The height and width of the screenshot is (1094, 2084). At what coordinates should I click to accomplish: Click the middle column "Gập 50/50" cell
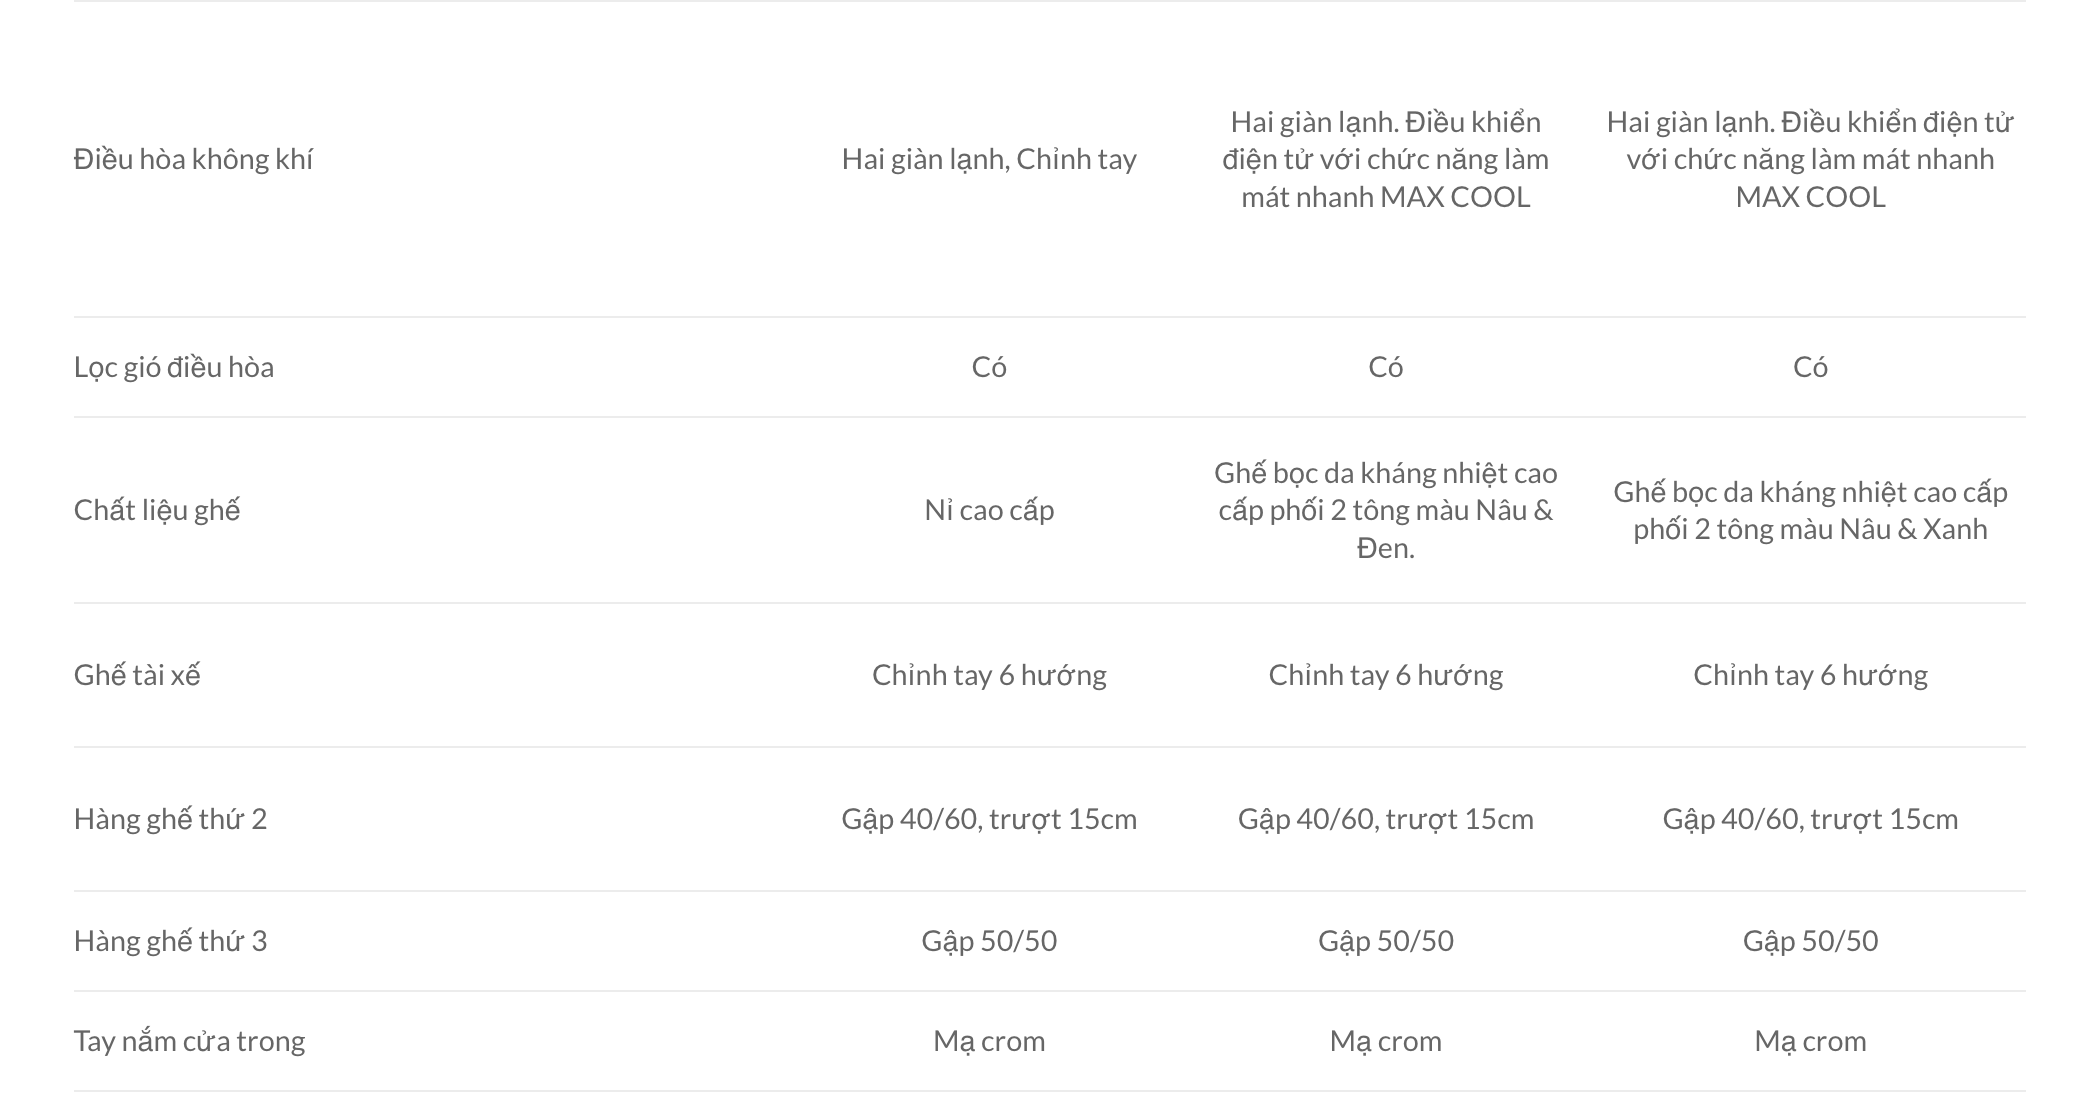1385,941
